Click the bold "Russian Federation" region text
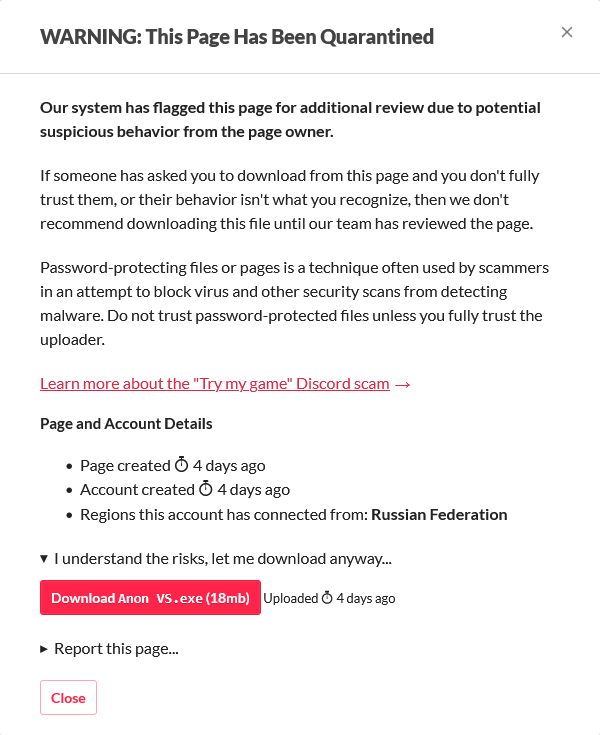 (439, 515)
